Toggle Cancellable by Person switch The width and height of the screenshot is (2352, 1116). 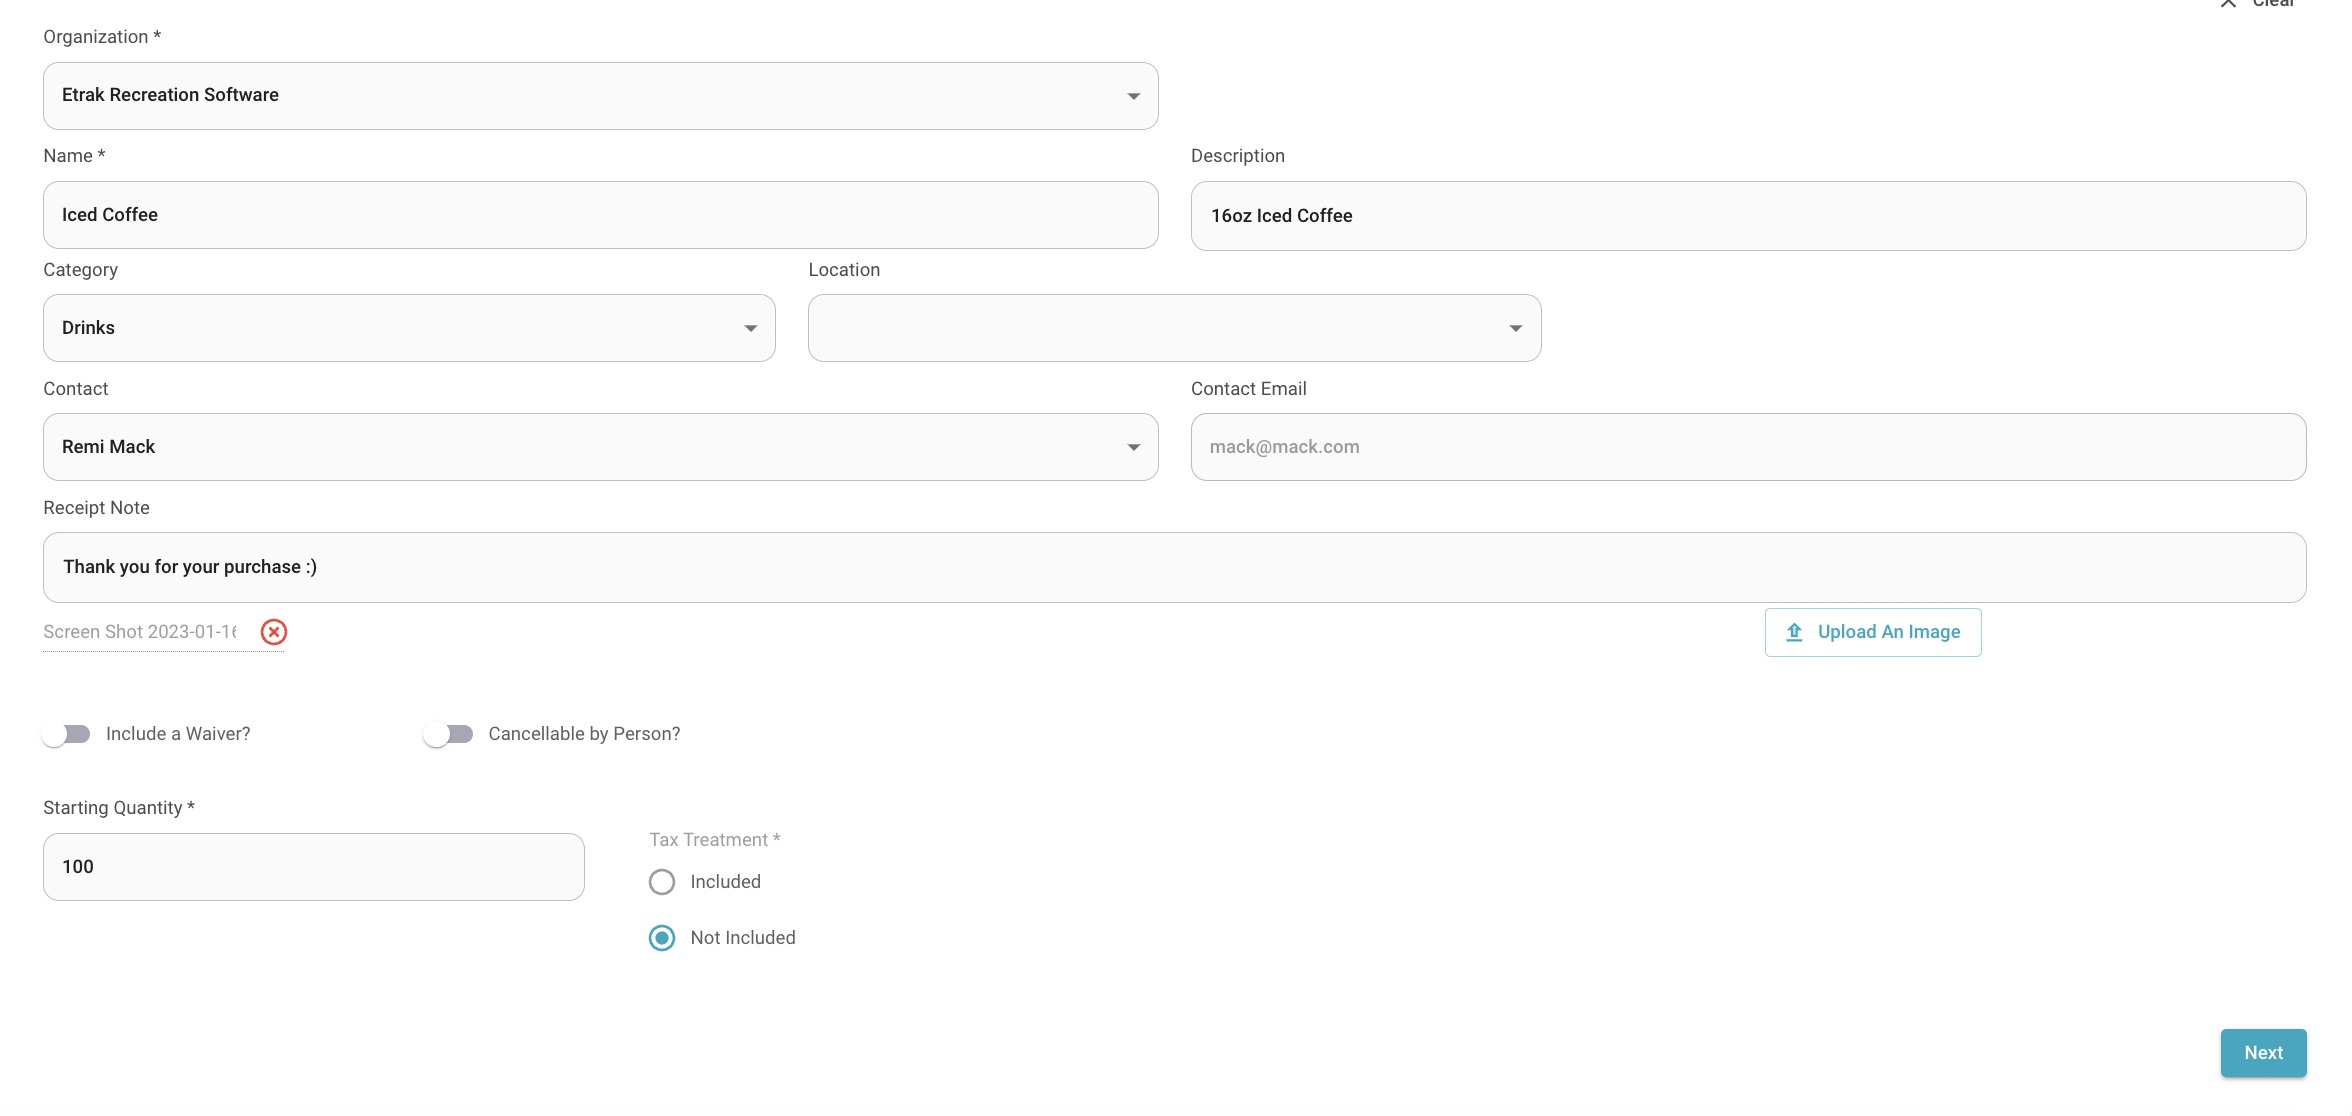pos(448,734)
